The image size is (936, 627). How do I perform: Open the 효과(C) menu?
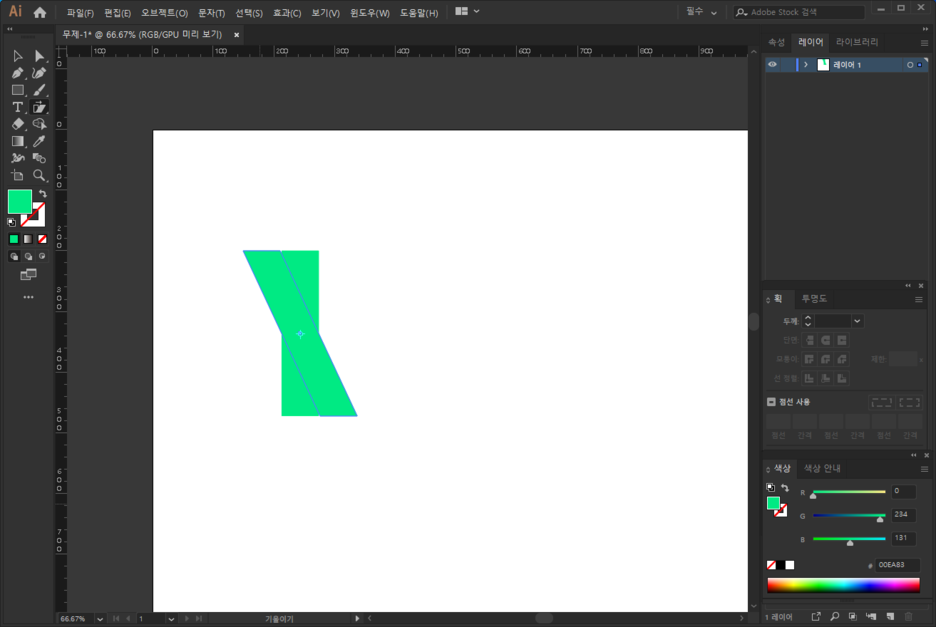pyautogui.click(x=287, y=13)
